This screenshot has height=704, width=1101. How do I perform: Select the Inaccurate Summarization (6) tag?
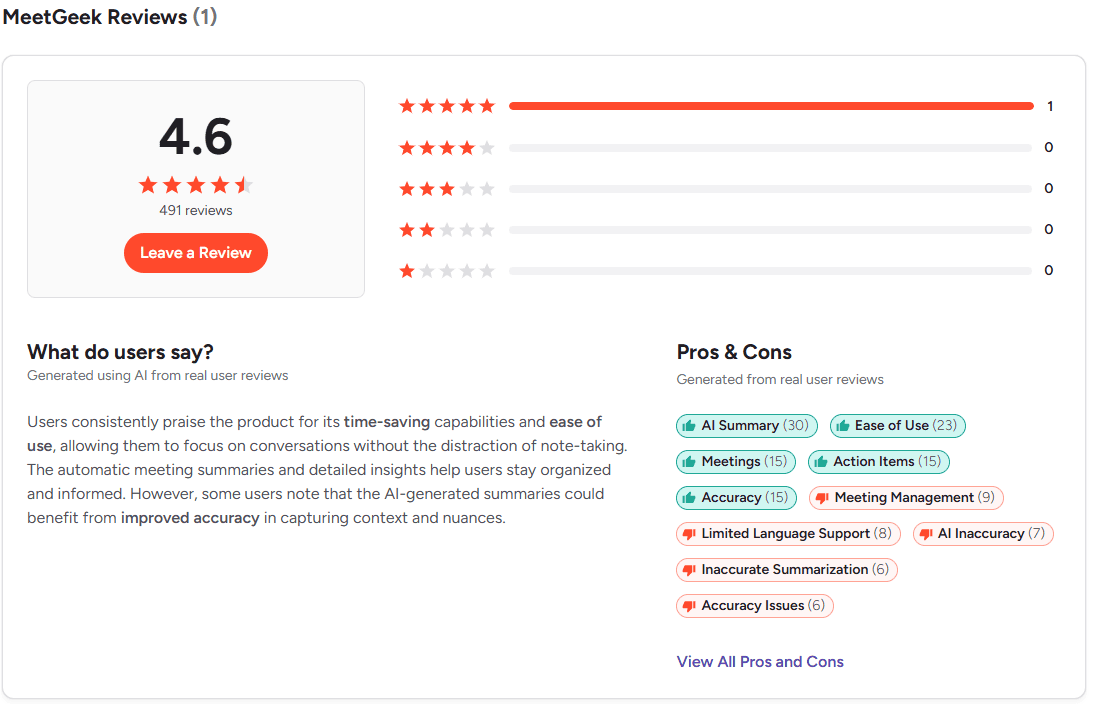[x=786, y=569]
